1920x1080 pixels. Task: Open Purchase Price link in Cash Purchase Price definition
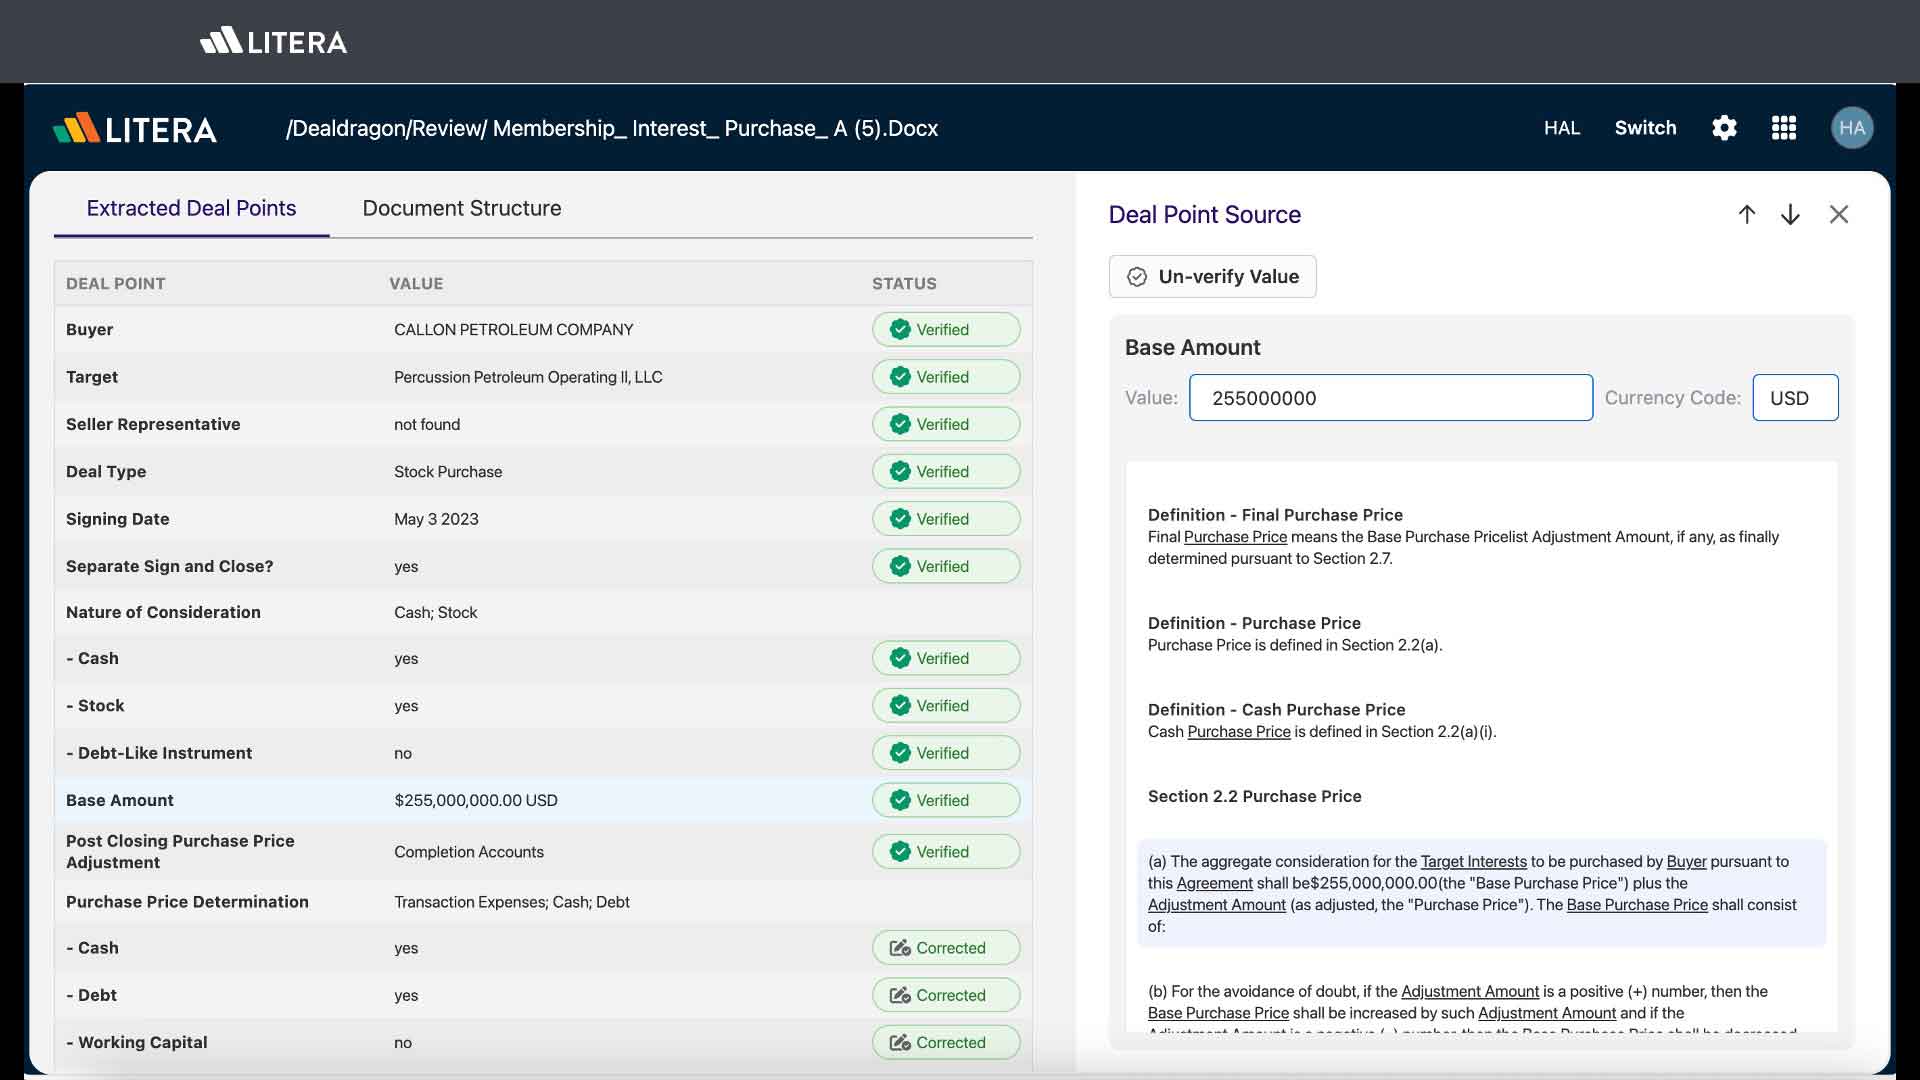(1239, 732)
